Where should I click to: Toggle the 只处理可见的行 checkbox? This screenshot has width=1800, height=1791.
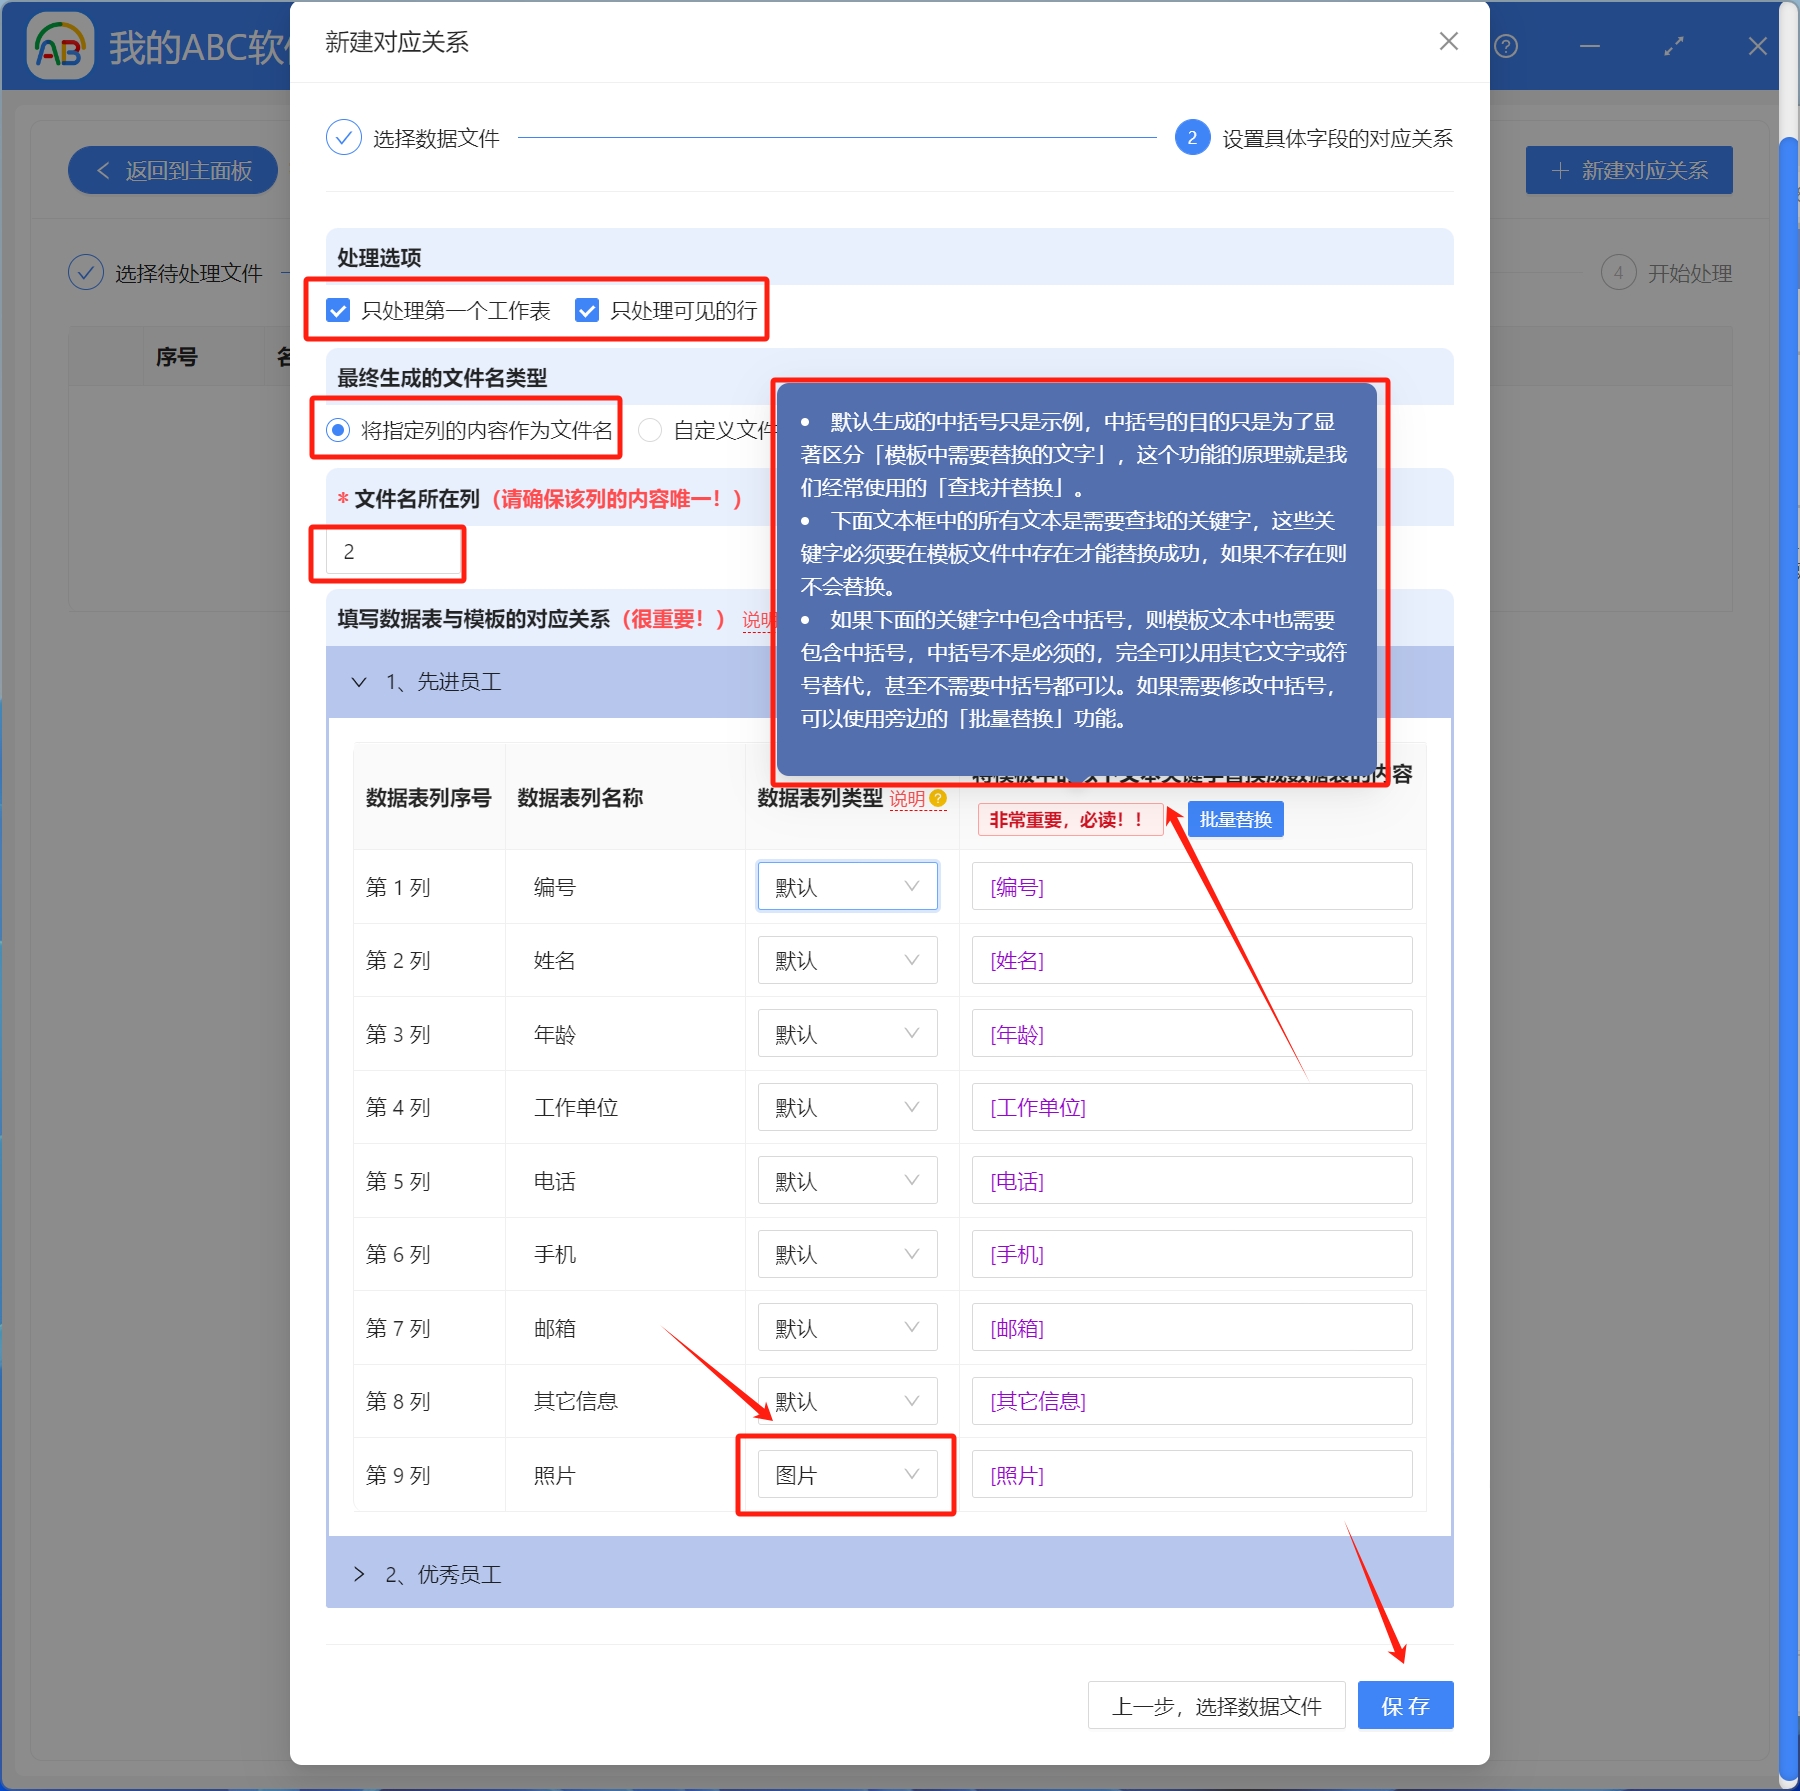click(587, 310)
